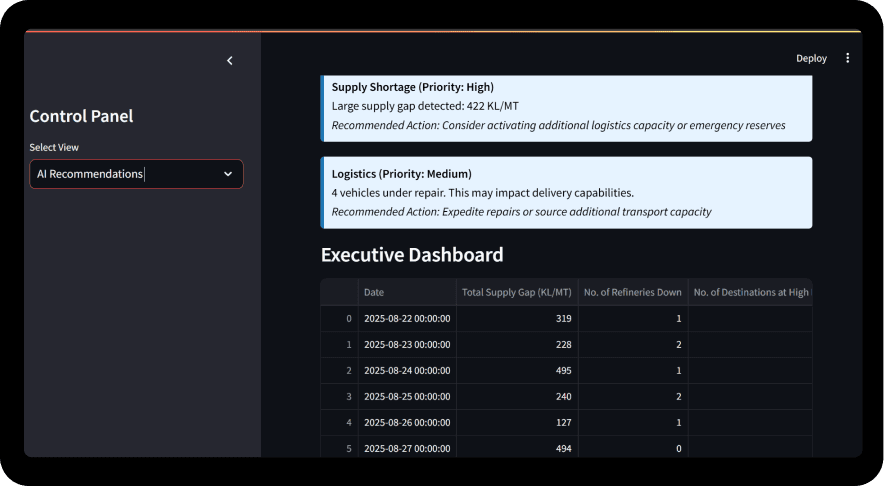Screen dimensions: 884x486
Task: Select the Supply Shortage alert box
Action: pyautogui.click(x=566, y=106)
